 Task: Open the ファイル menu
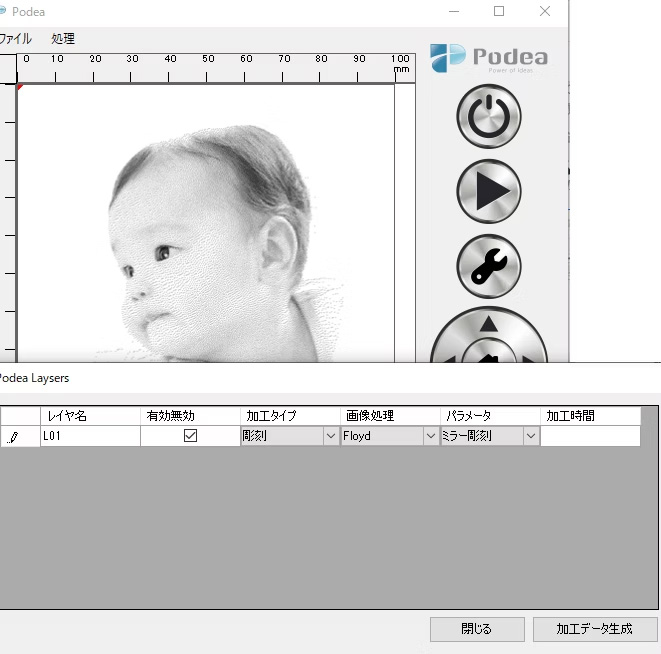click(15, 39)
